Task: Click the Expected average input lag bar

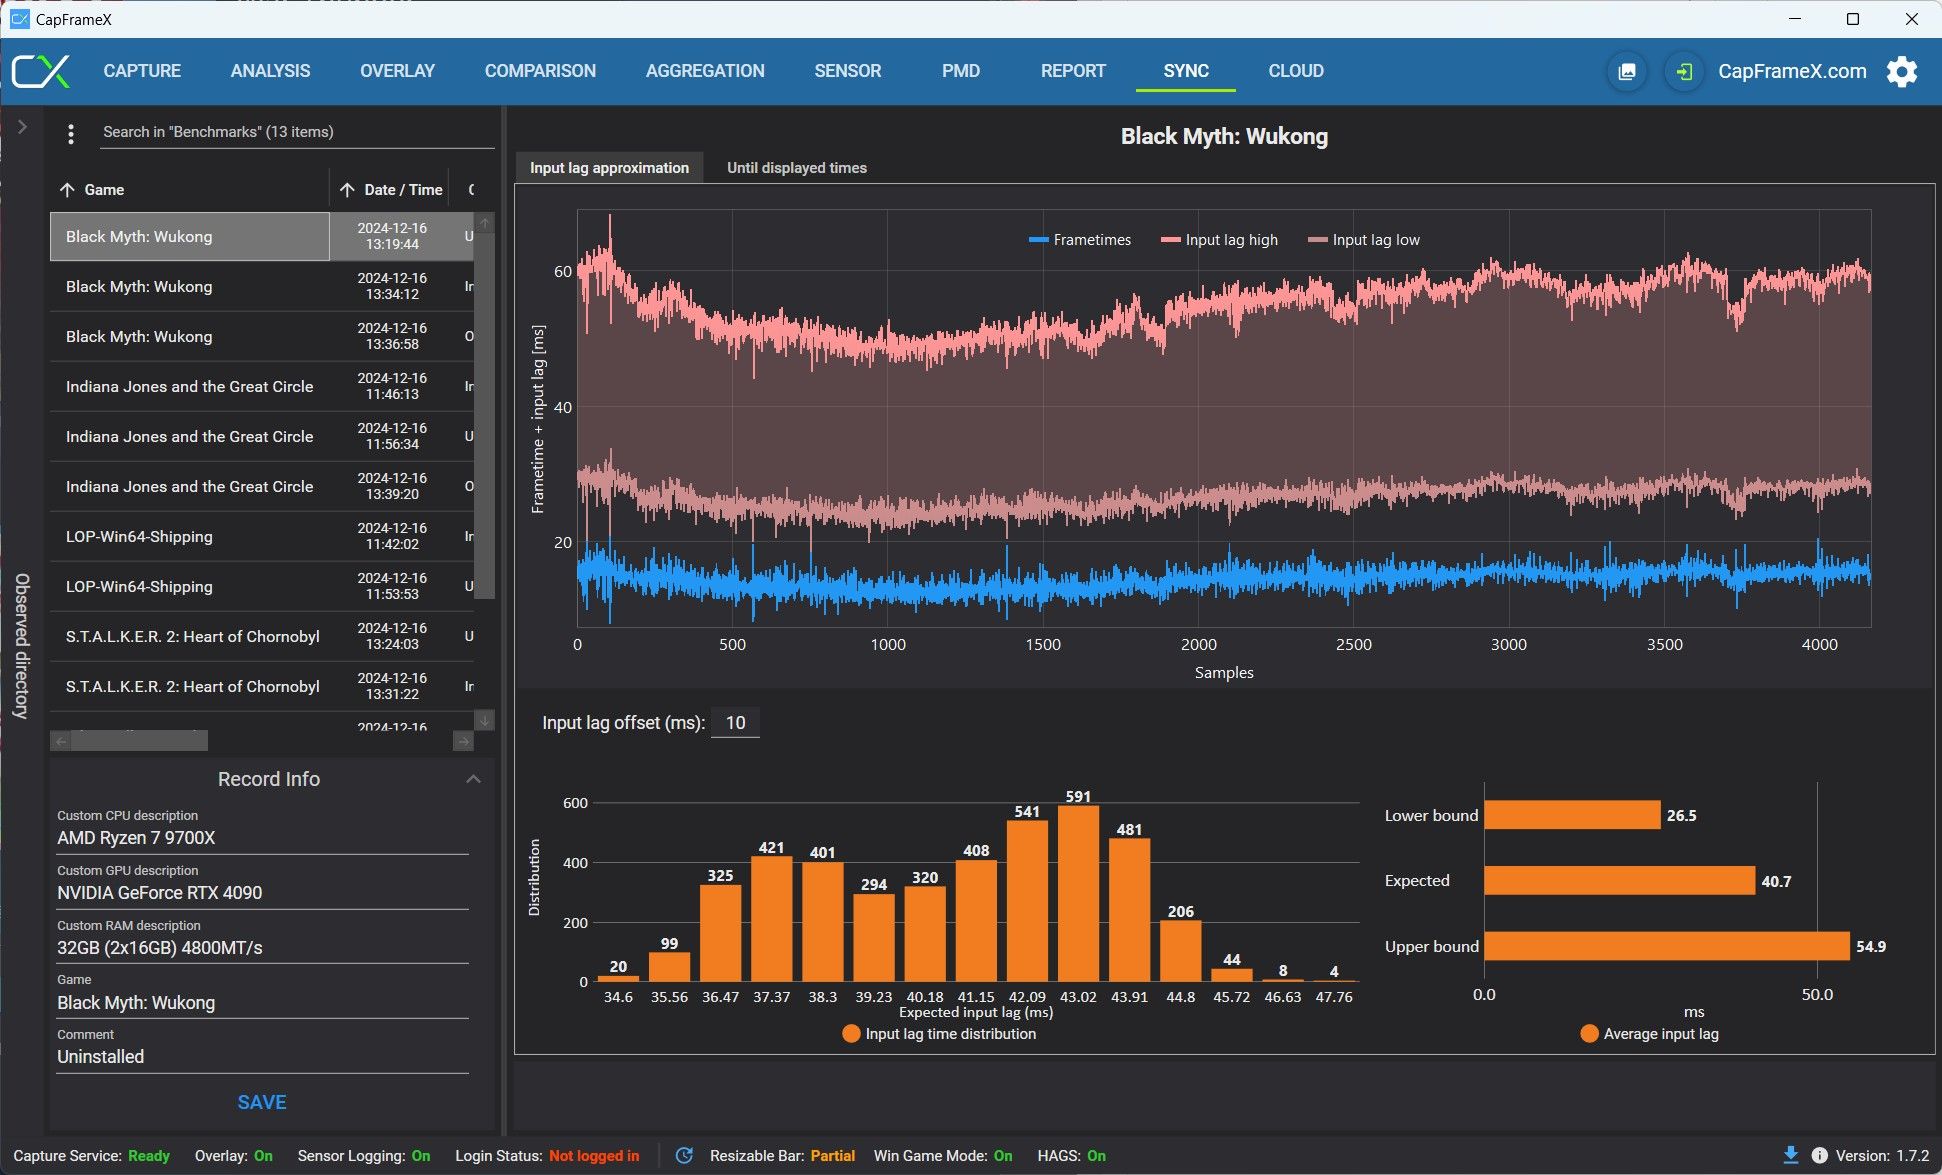Action: (1620, 881)
